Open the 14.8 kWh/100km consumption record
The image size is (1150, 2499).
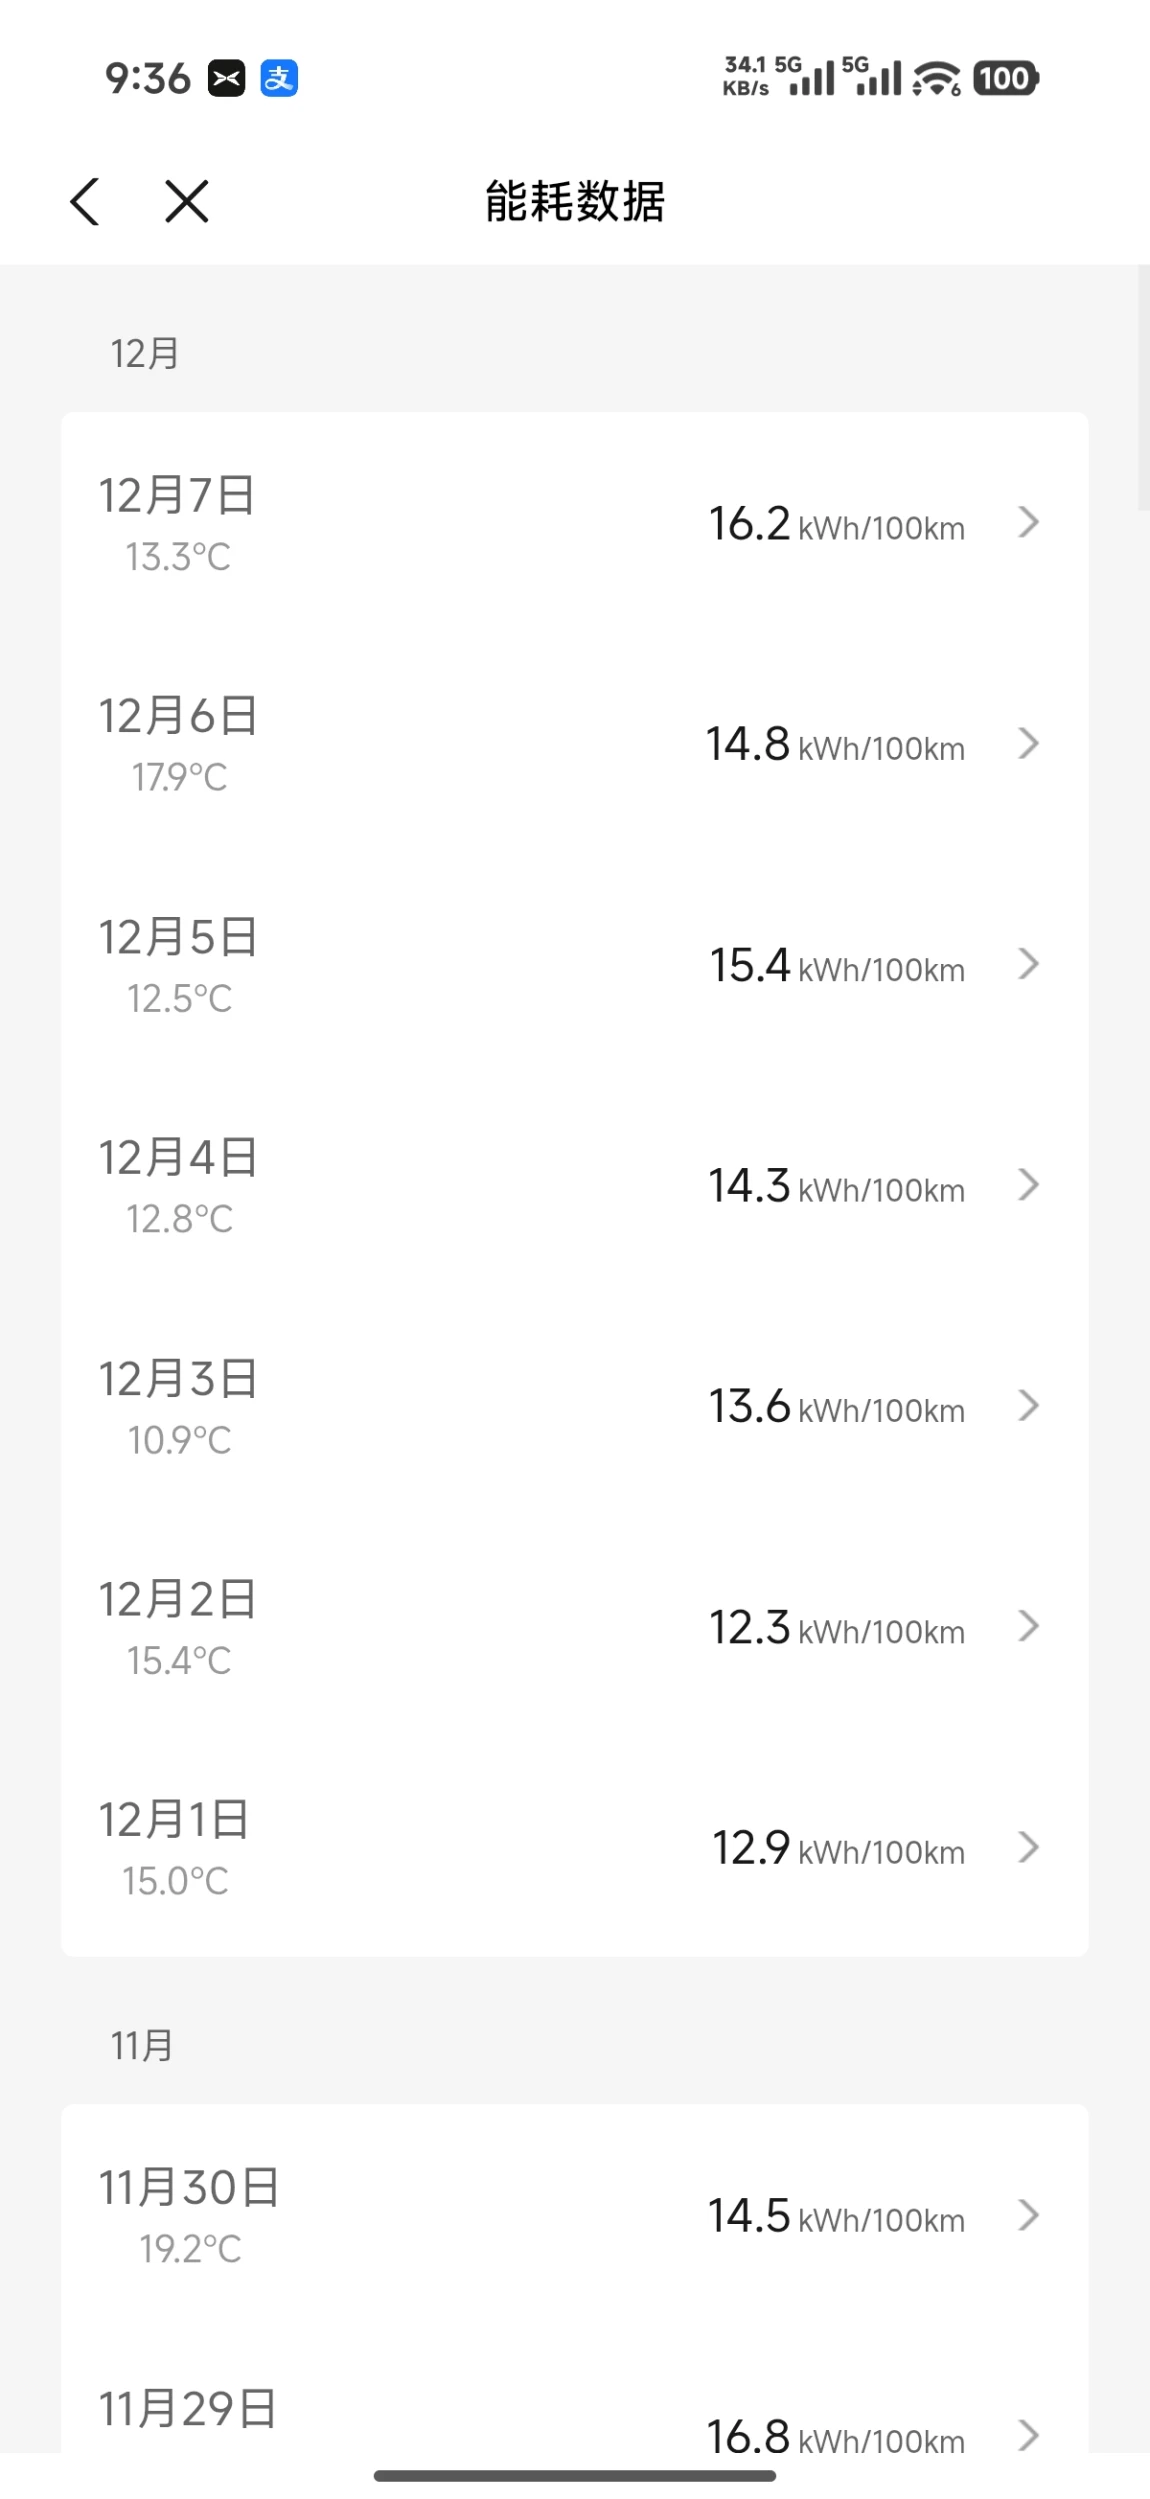click(835, 745)
